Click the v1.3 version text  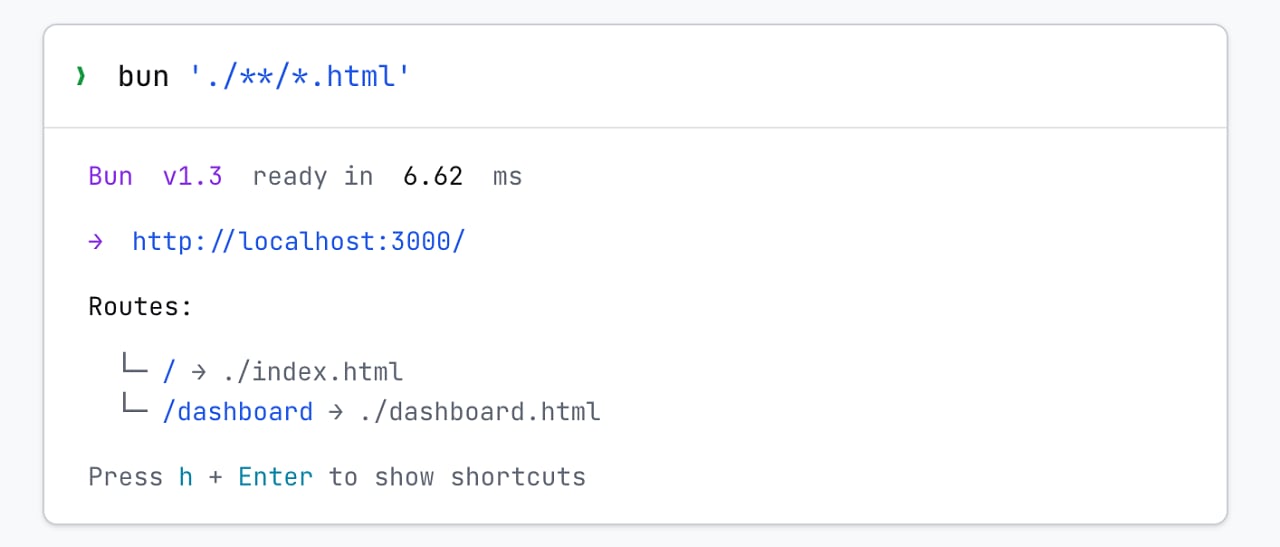(192, 177)
